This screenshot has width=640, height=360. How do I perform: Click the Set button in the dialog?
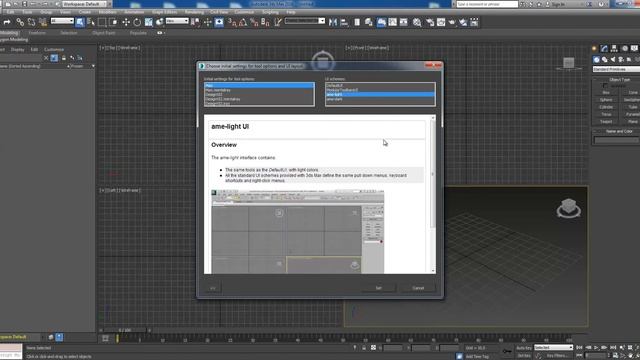pos(378,288)
